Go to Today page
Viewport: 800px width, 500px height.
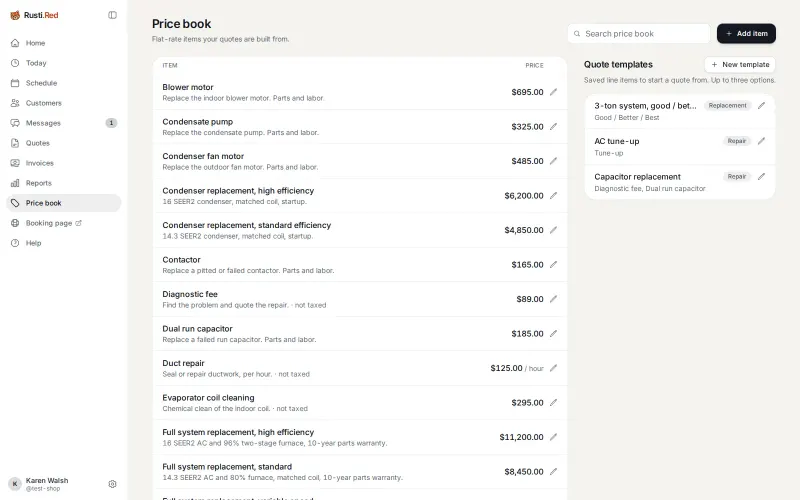(64, 63)
